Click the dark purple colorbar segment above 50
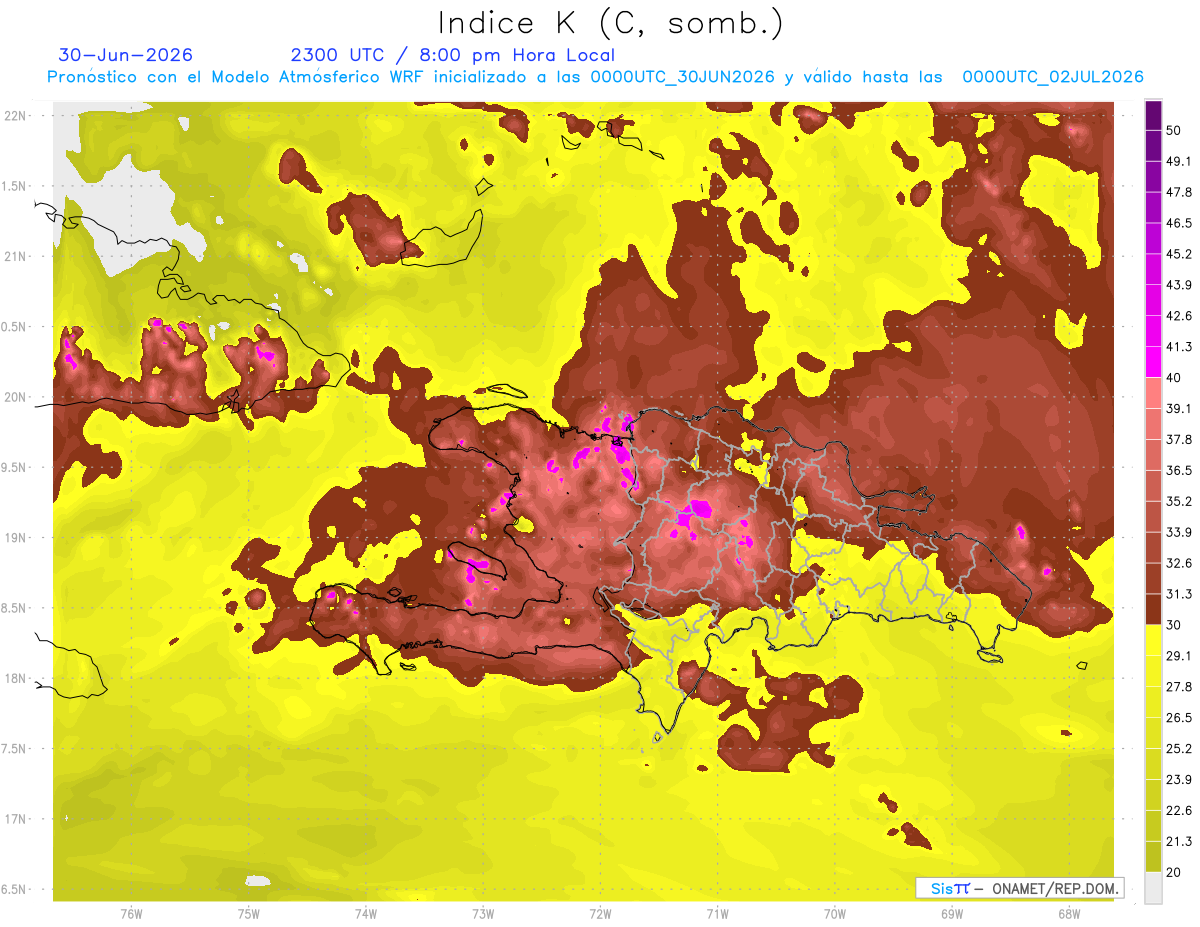Viewport: 1200px width, 927px height. [1153, 115]
